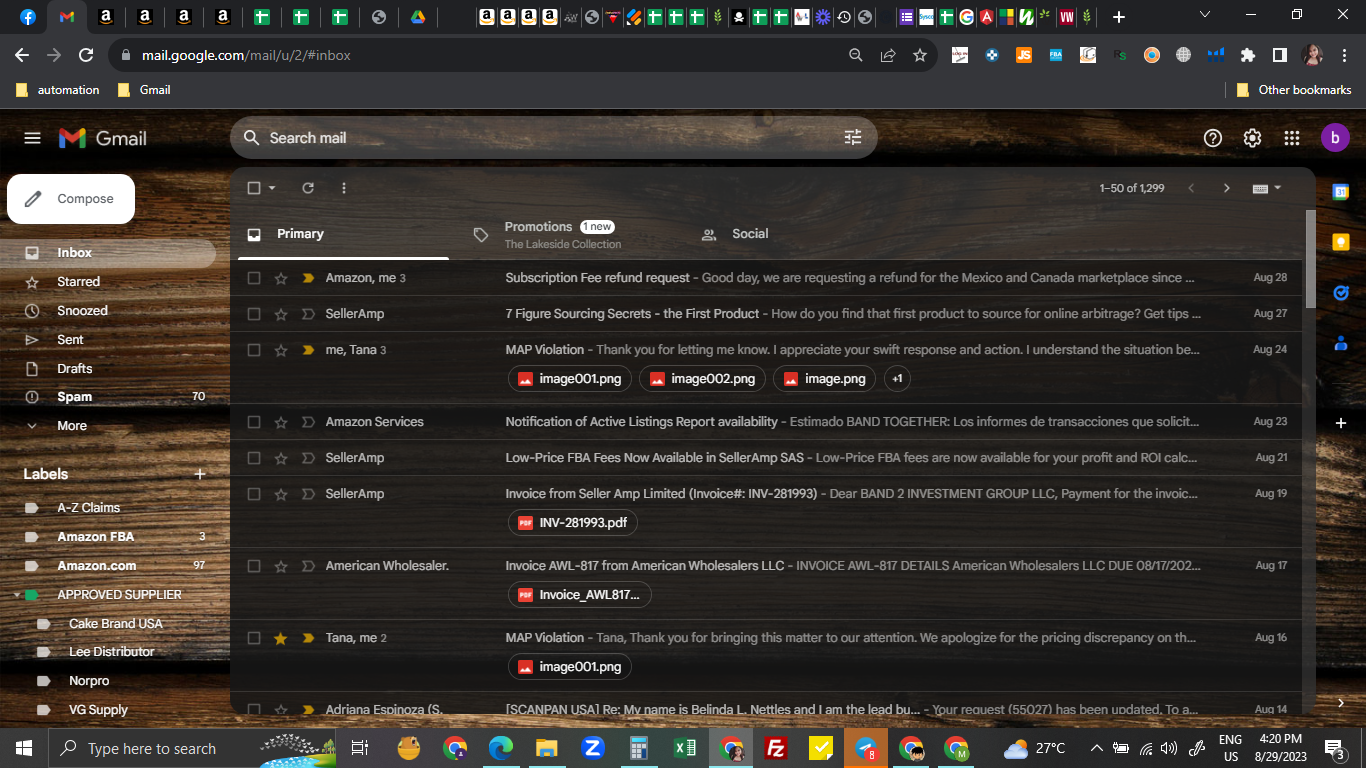The width and height of the screenshot is (1366, 768).
Task: Open the Windows Start menu
Action: click(x=24, y=748)
